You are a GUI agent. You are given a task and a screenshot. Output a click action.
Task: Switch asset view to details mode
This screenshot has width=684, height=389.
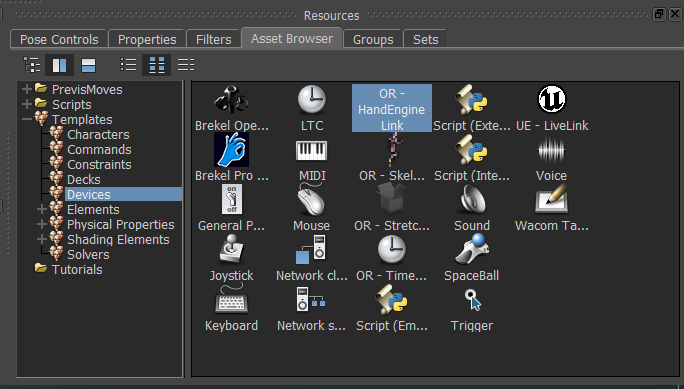coord(186,65)
